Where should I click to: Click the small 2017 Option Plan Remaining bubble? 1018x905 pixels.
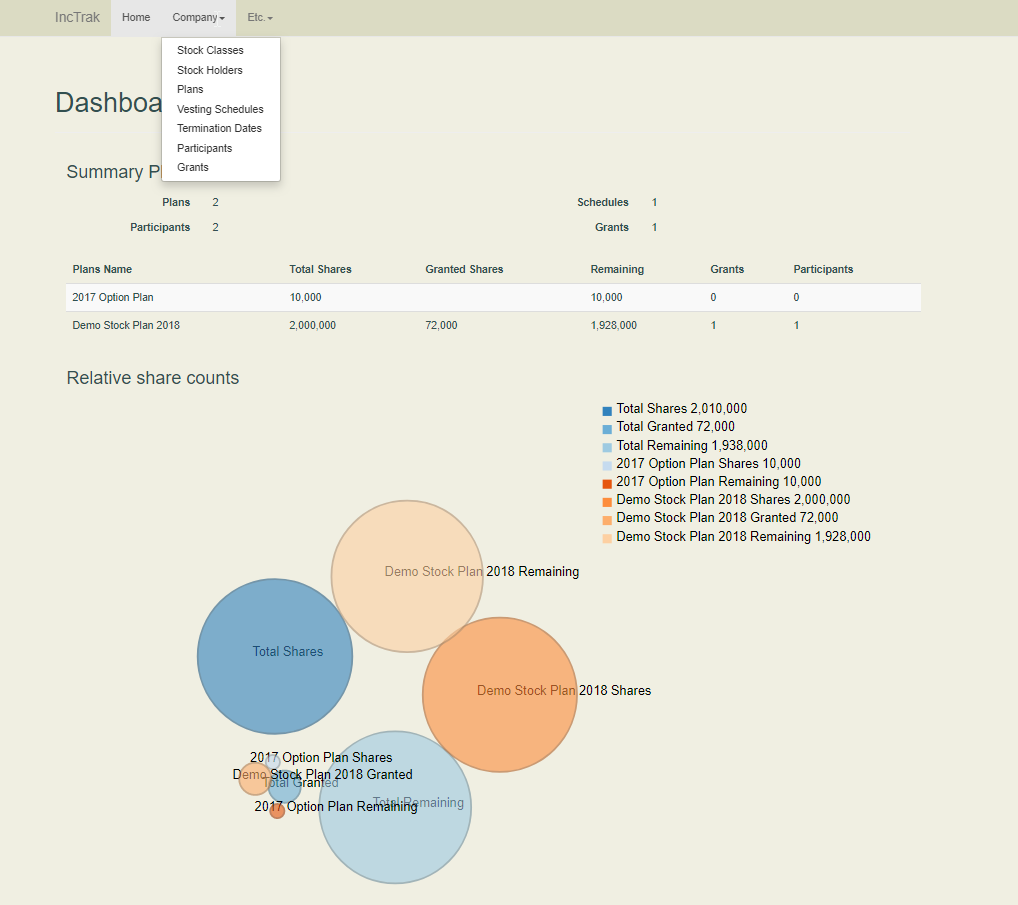tap(277, 812)
